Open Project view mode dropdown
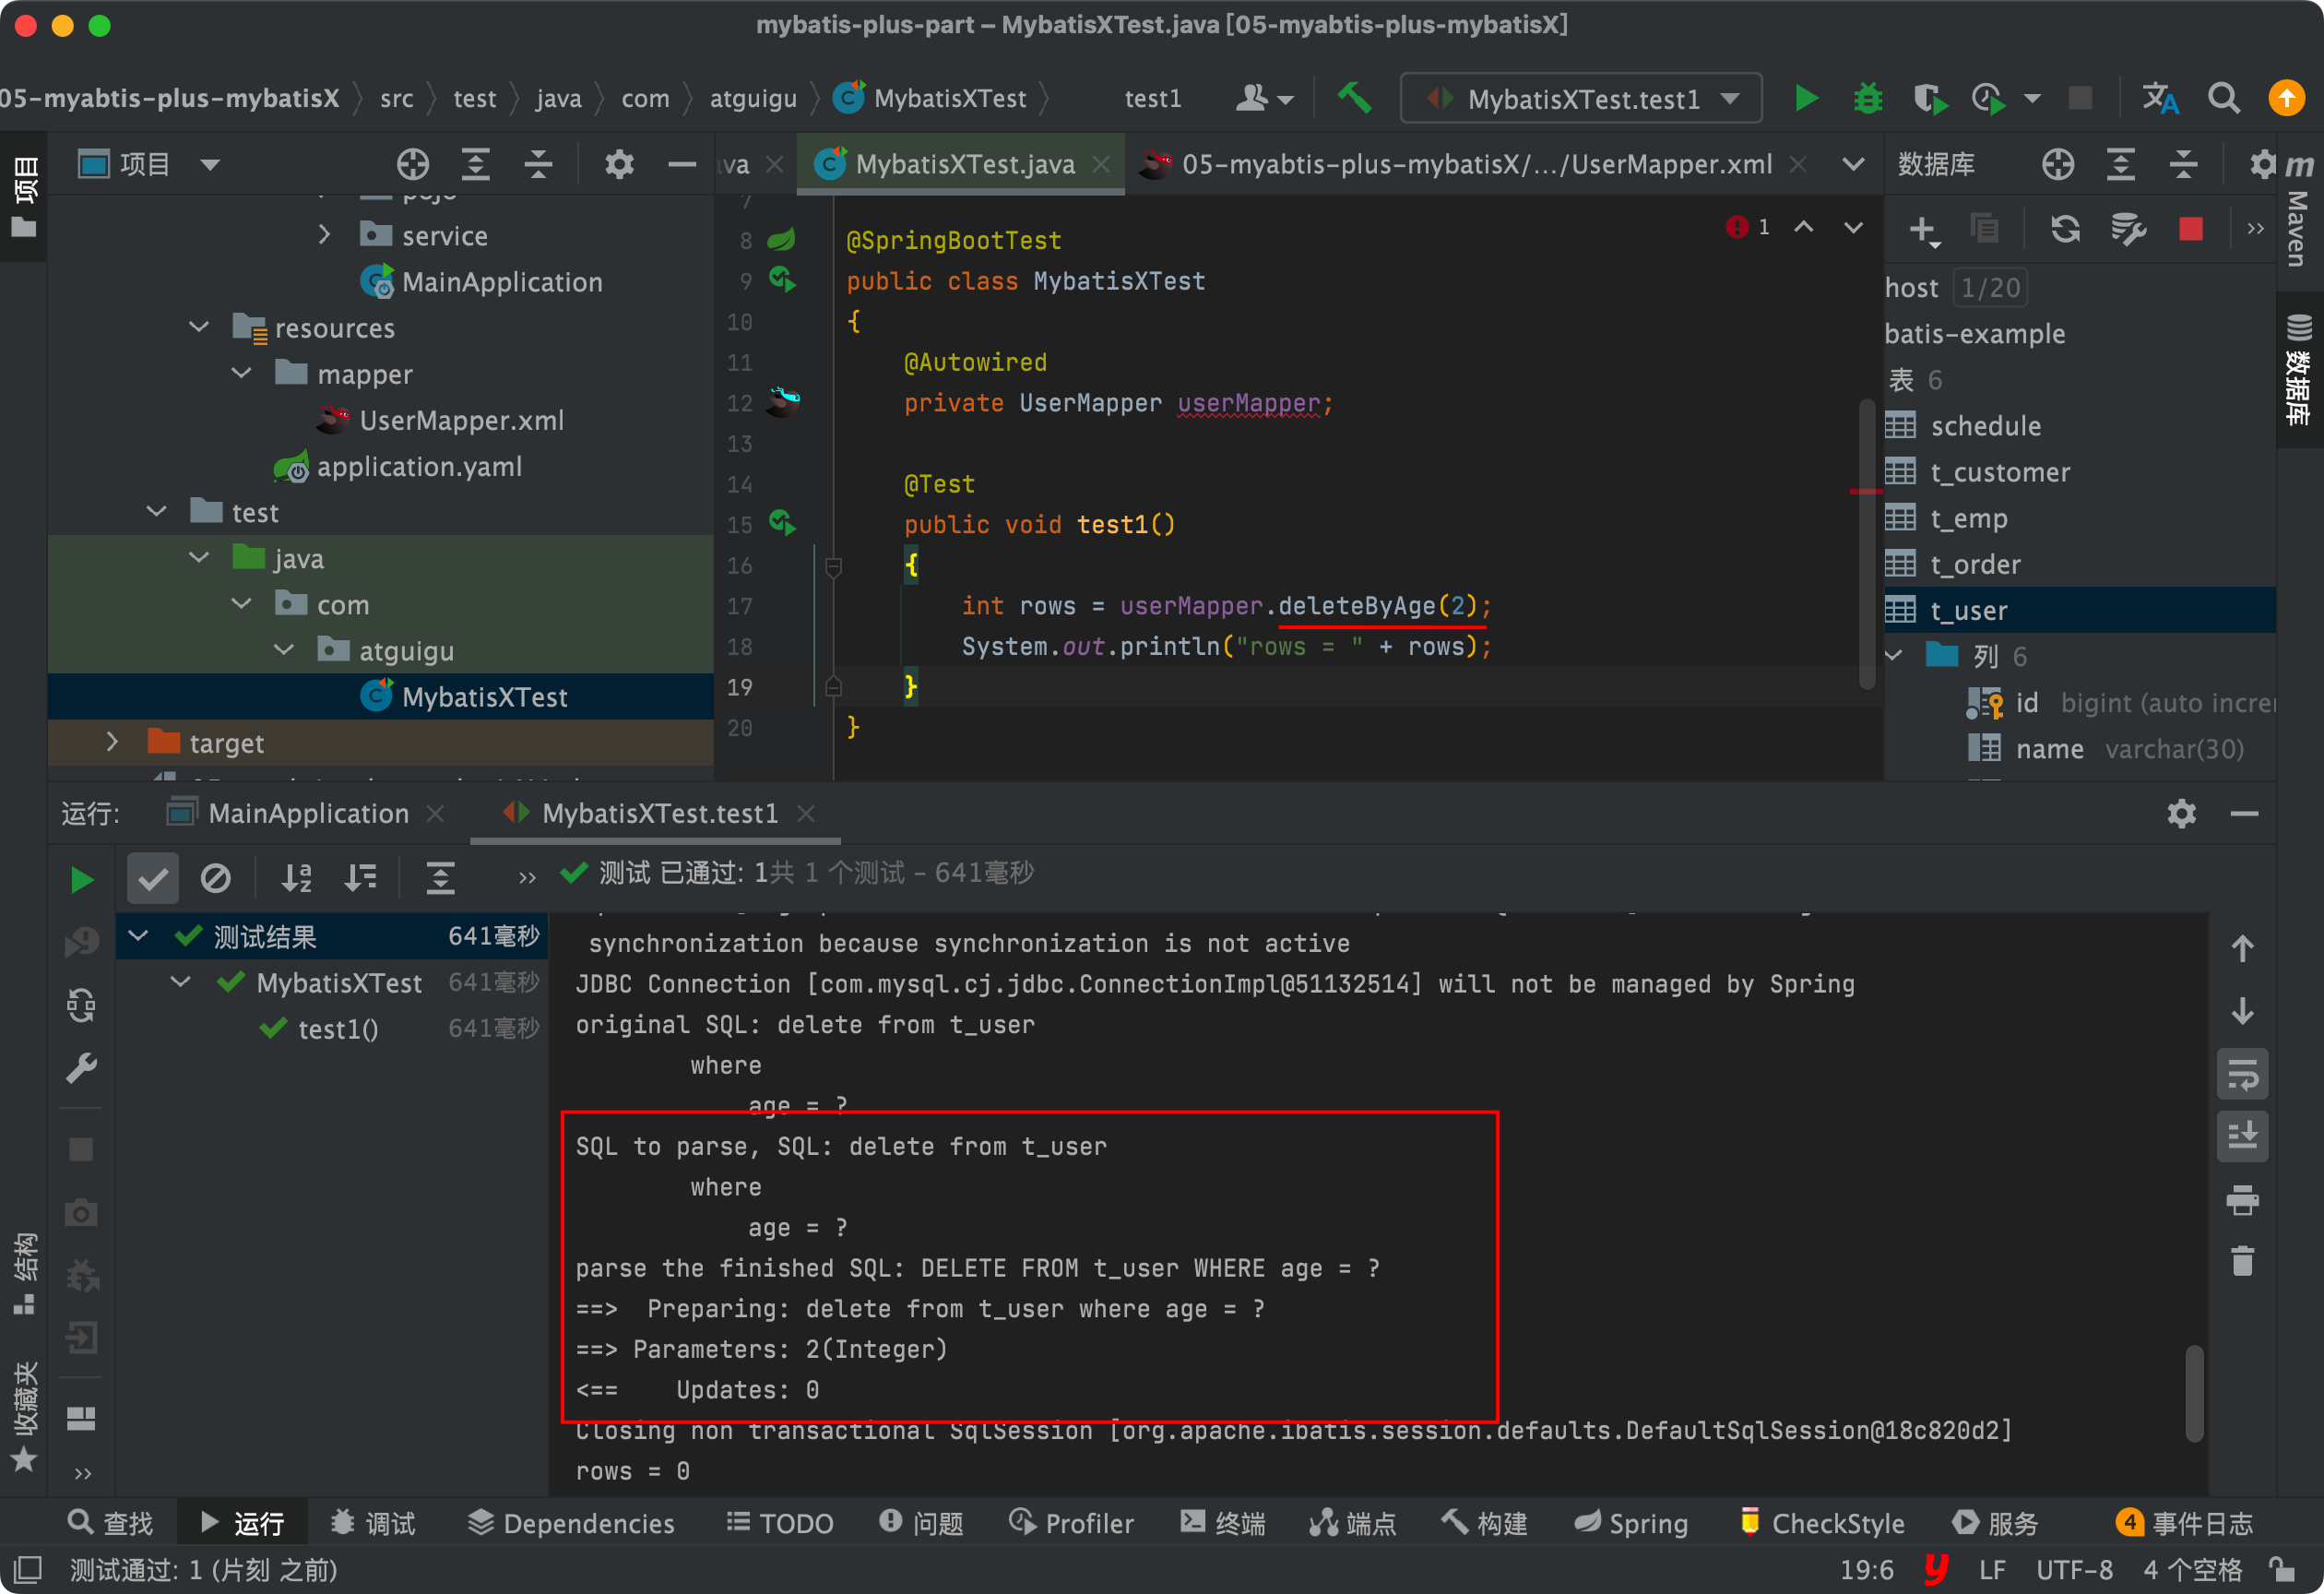The image size is (2324, 1594). pos(209,164)
